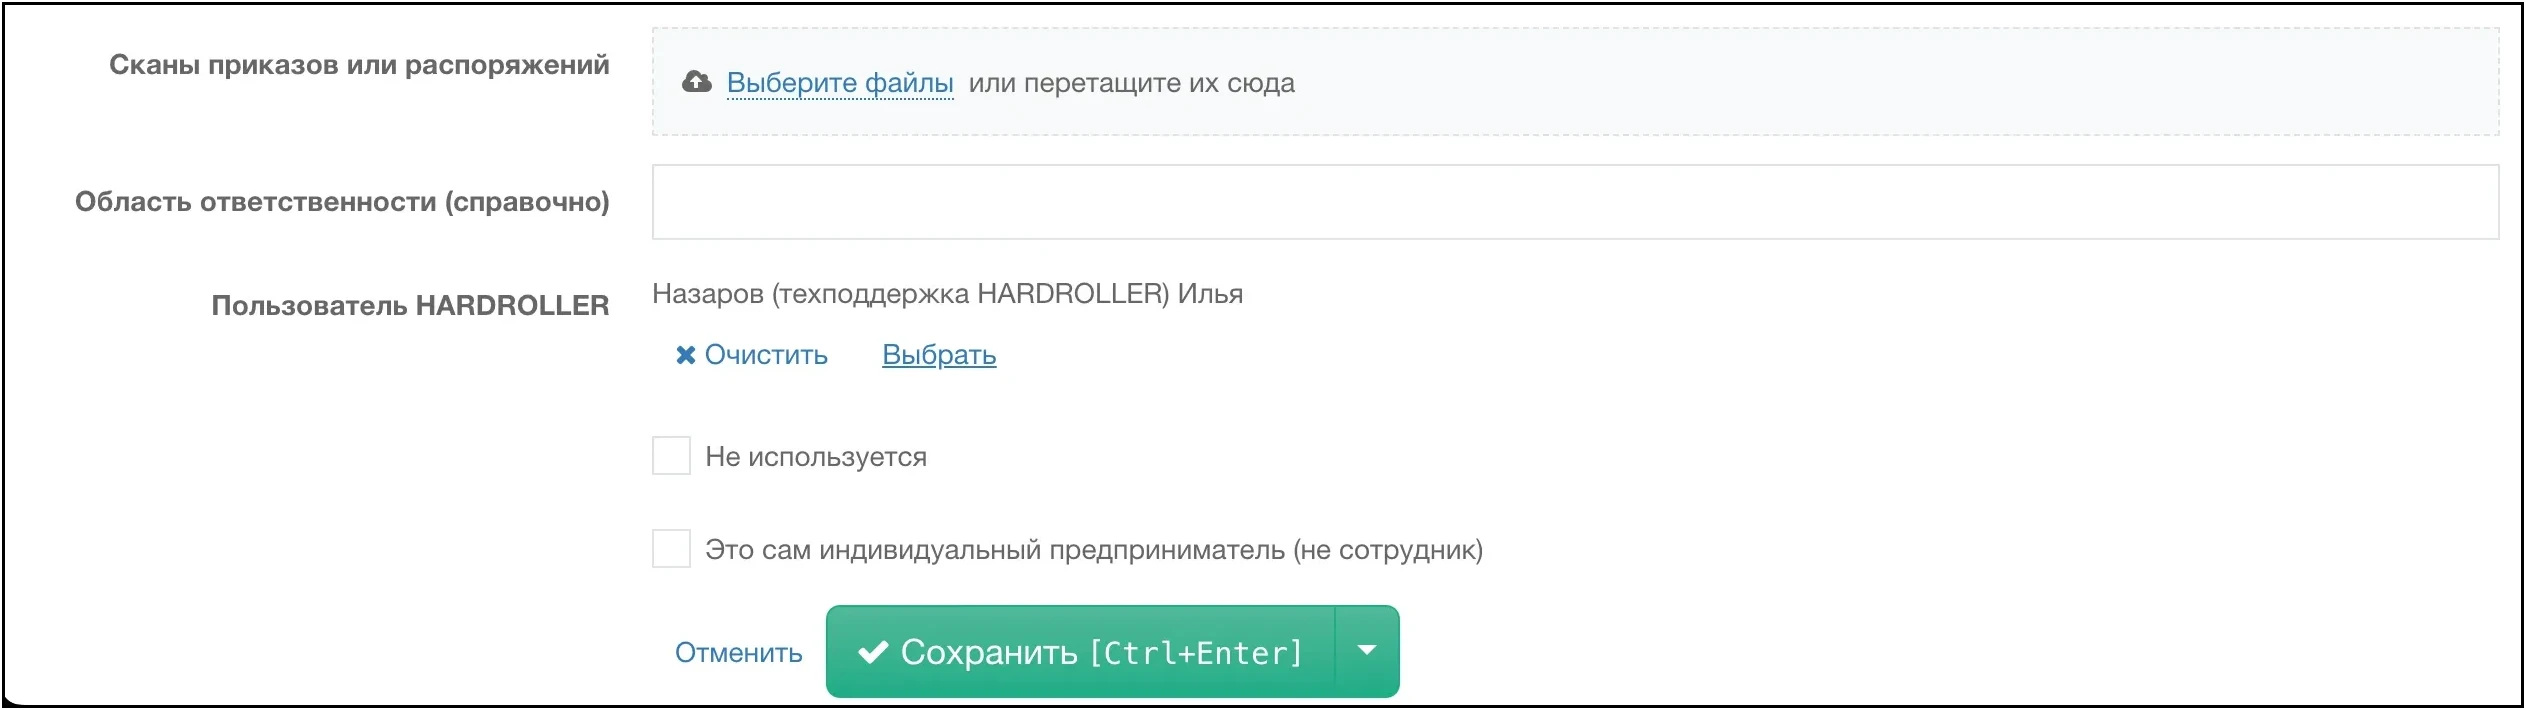Viewport: 2526px width, 710px height.
Task: Open Выберите файлы to attach order scans
Action: (840, 83)
